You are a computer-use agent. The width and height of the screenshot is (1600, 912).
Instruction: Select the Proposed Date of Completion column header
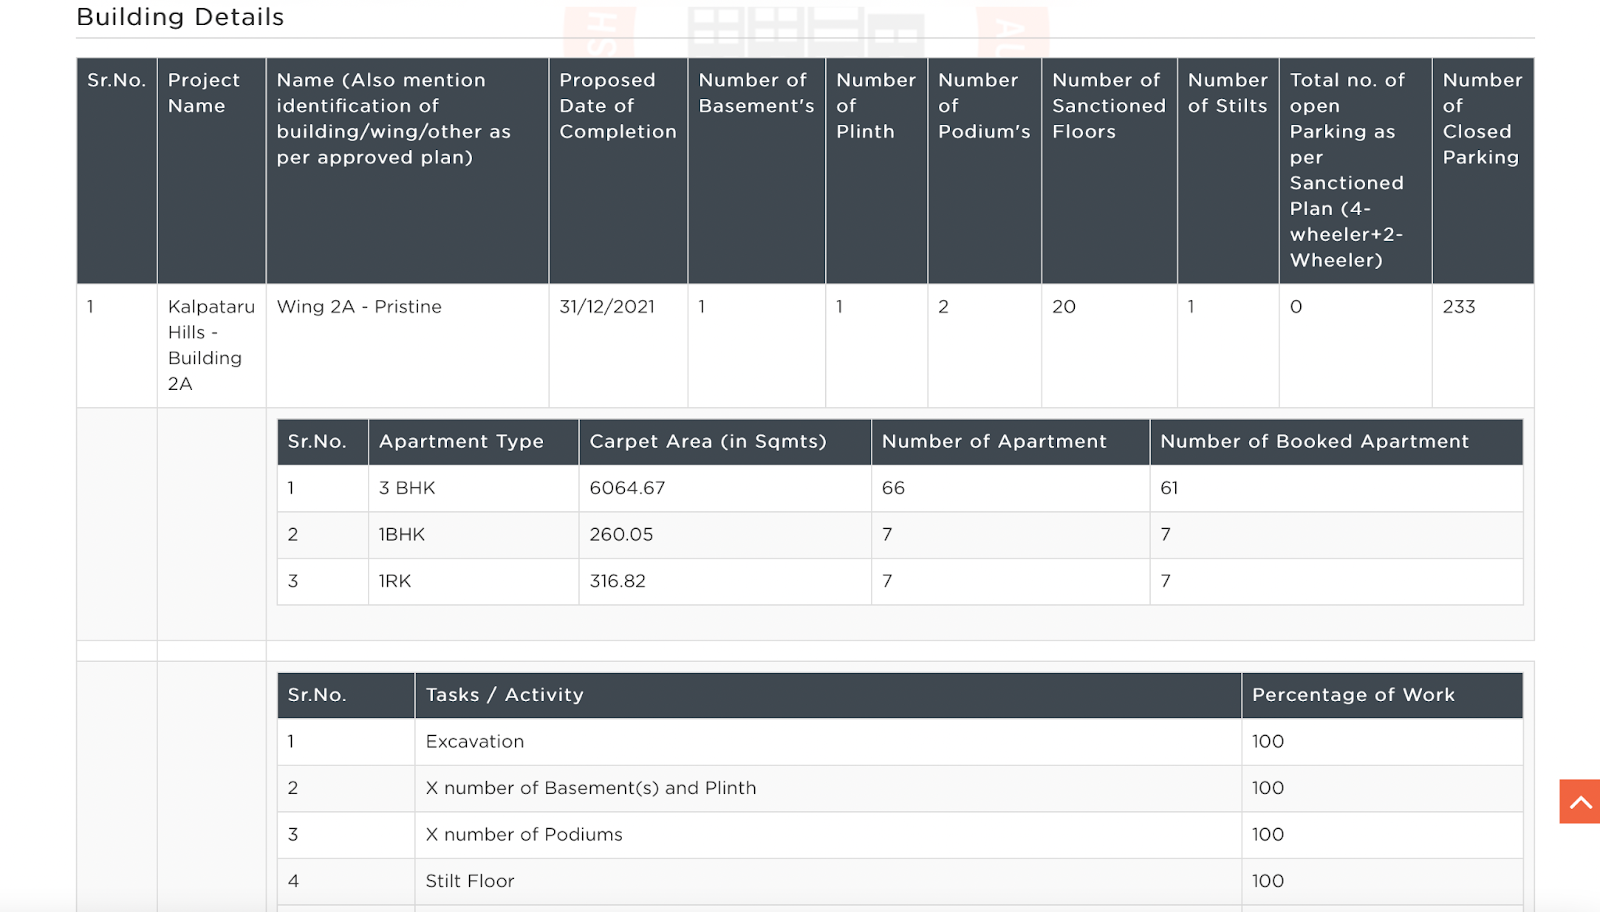click(618, 171)
